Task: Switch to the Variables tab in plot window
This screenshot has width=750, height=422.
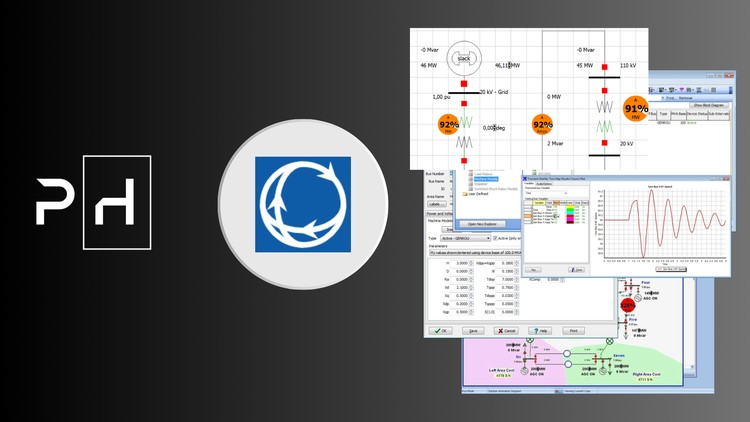Action: click(x=529, y=183)
